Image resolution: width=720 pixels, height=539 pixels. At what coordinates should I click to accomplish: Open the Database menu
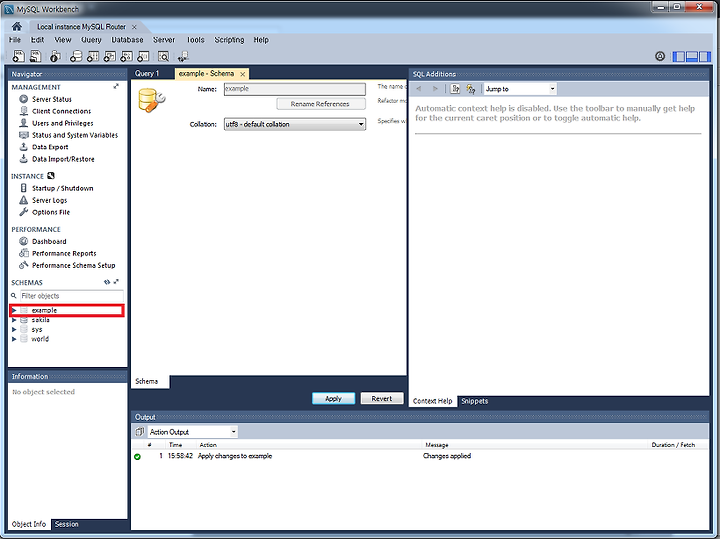[x=127, y=40]
